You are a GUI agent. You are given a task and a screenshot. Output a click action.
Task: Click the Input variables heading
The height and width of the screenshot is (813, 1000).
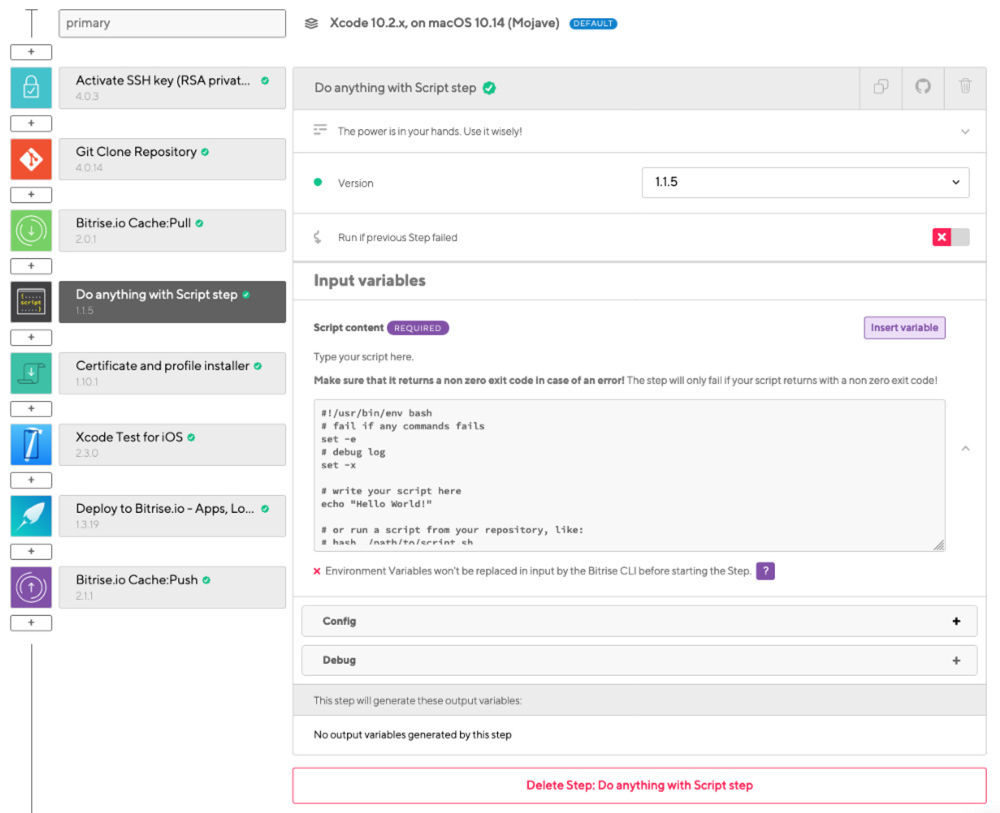click(369, 281)
